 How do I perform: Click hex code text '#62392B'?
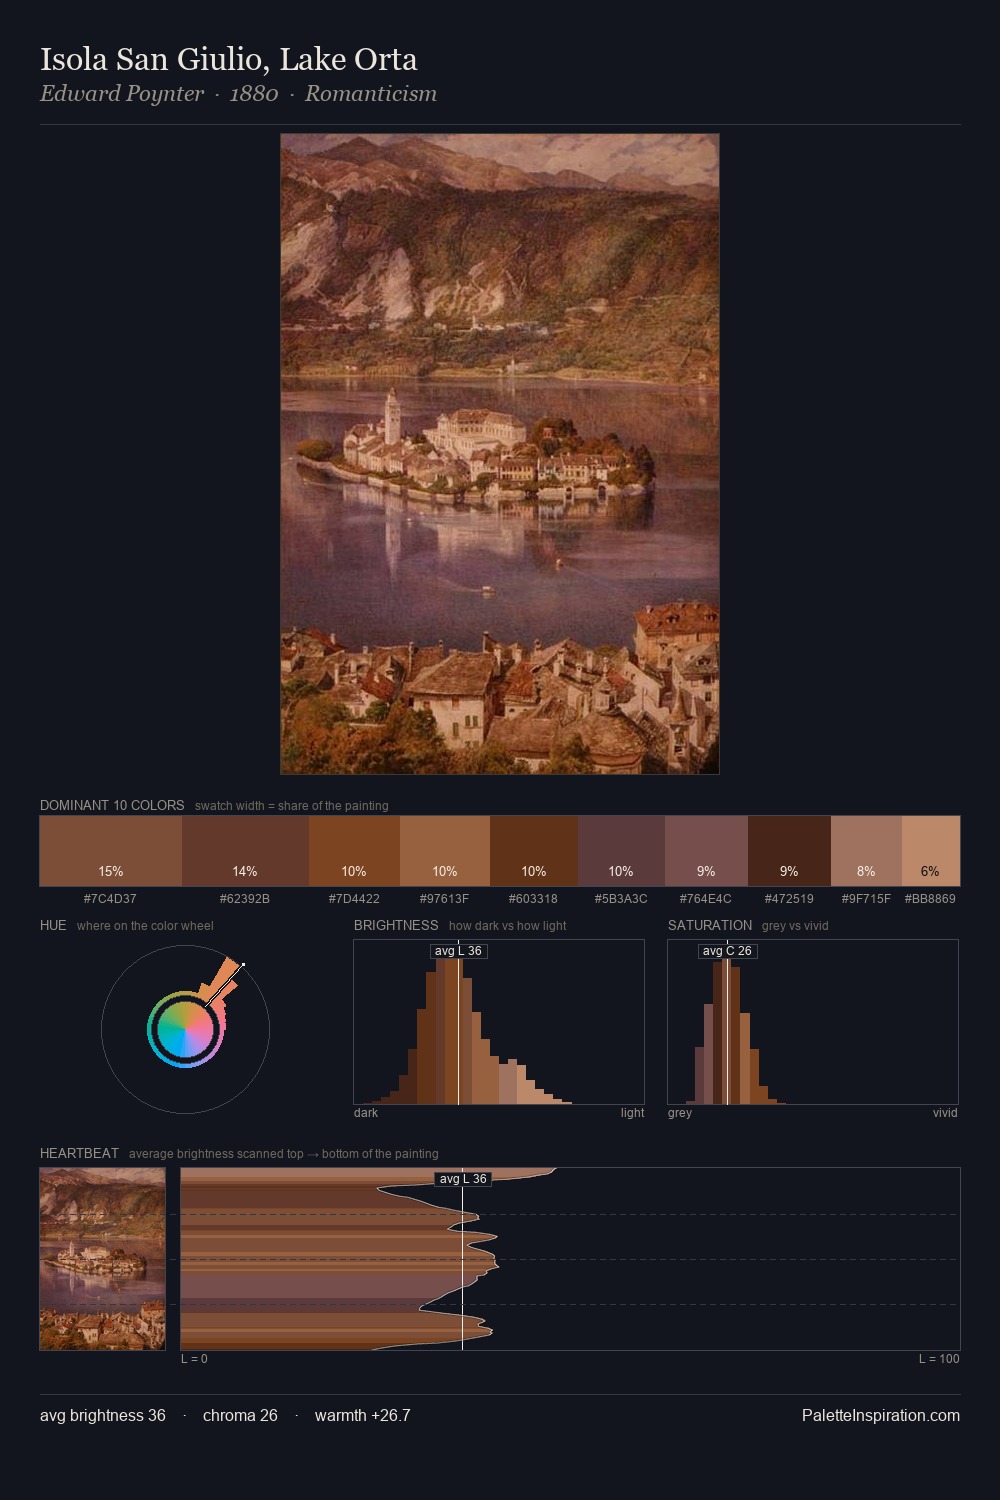(x=245, y=899)
